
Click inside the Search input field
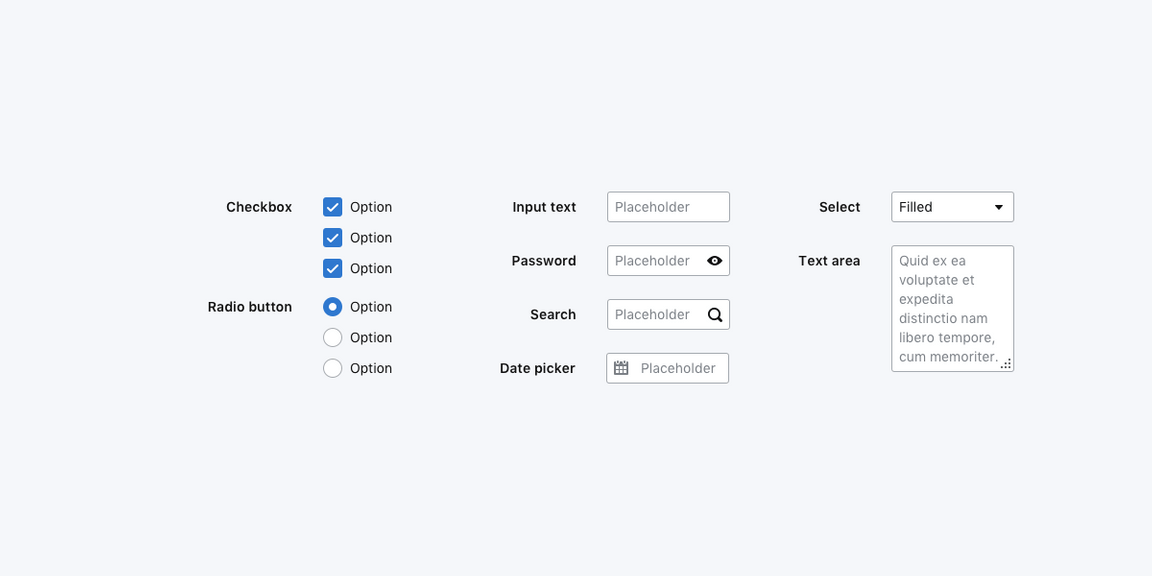point(655,315)
